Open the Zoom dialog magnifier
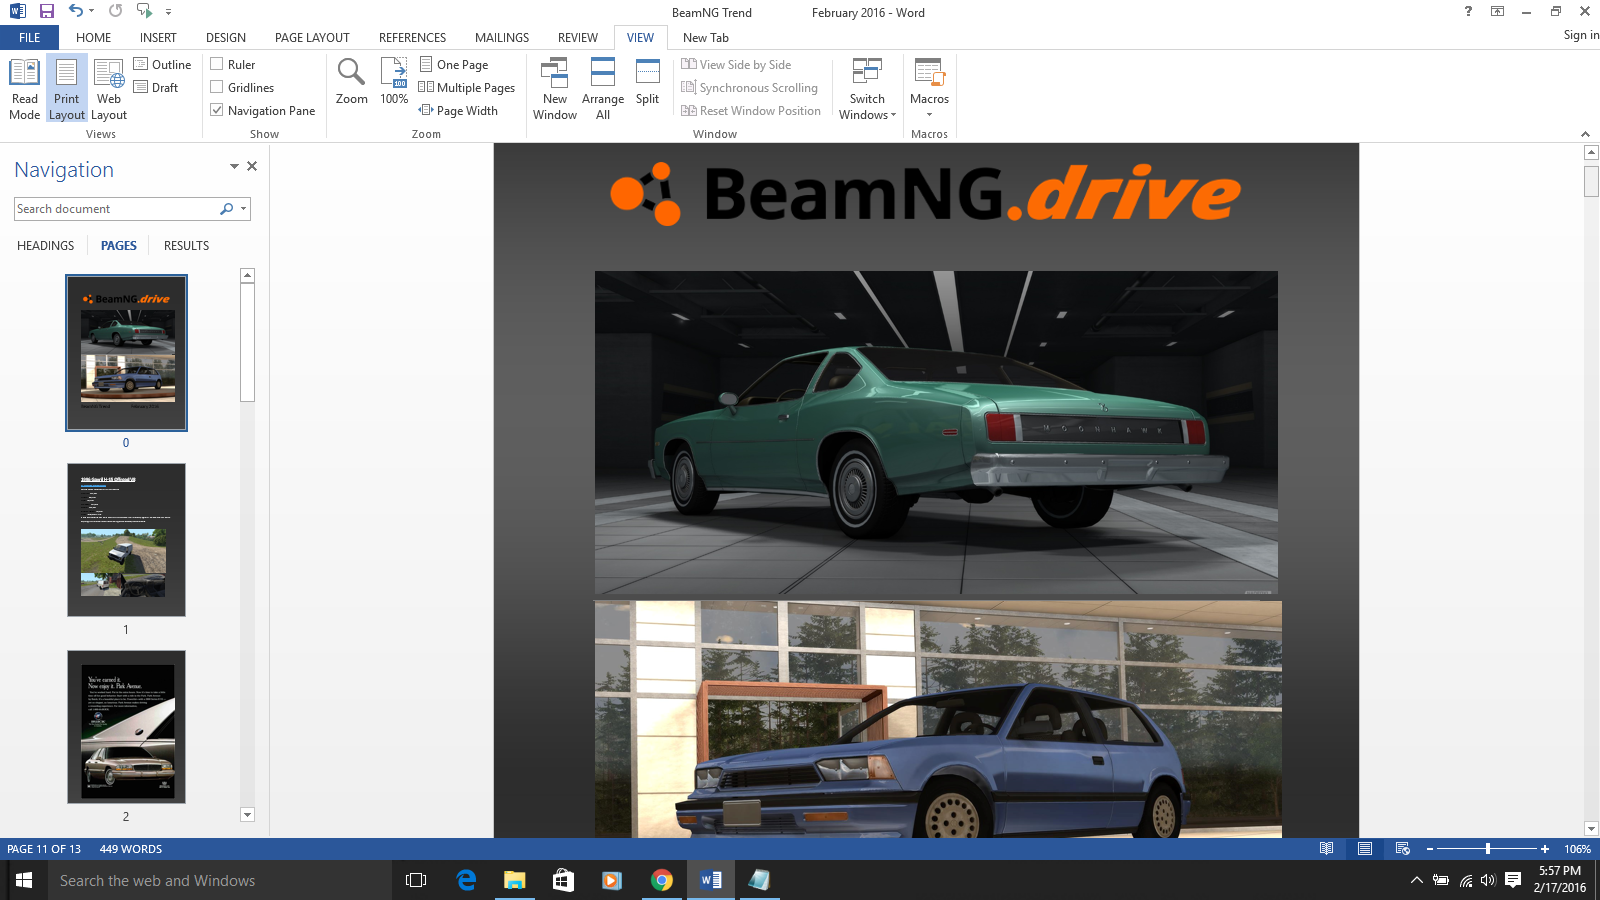 point(352,81)
